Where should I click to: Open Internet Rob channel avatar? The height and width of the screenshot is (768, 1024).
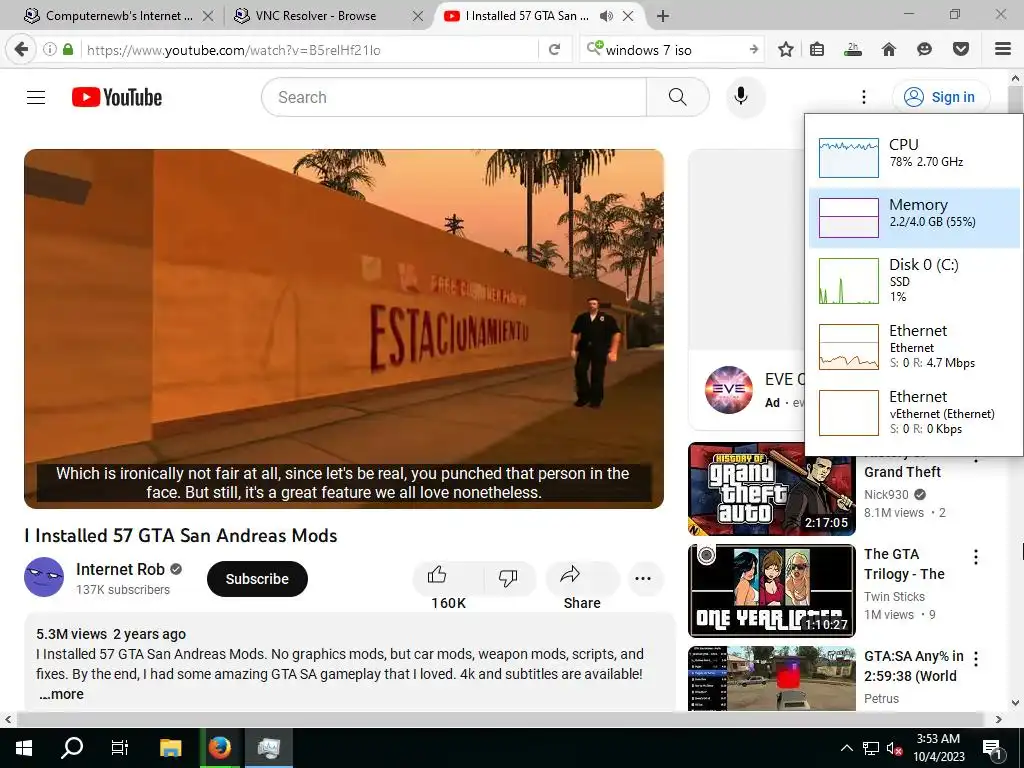(x=44, y=577)
